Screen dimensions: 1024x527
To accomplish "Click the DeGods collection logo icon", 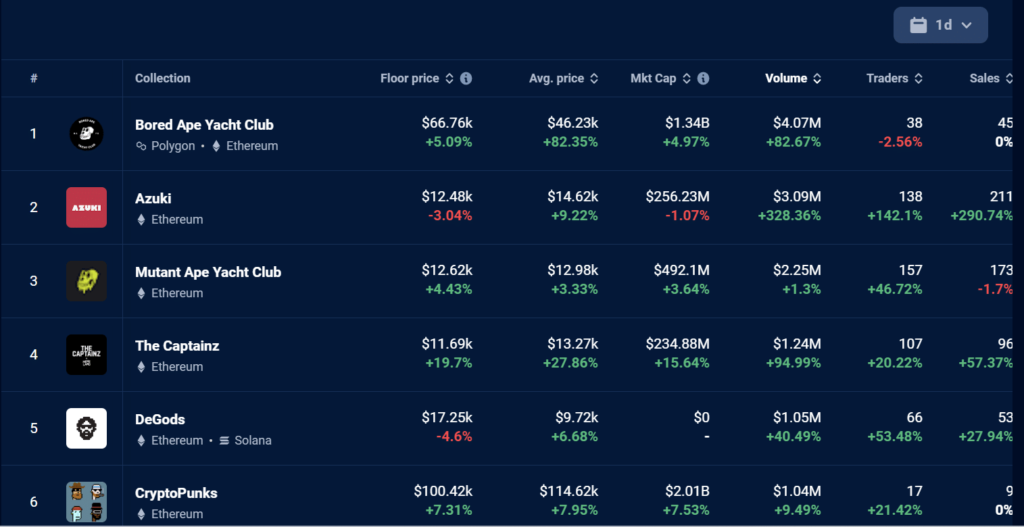I will tap(86, 428).
